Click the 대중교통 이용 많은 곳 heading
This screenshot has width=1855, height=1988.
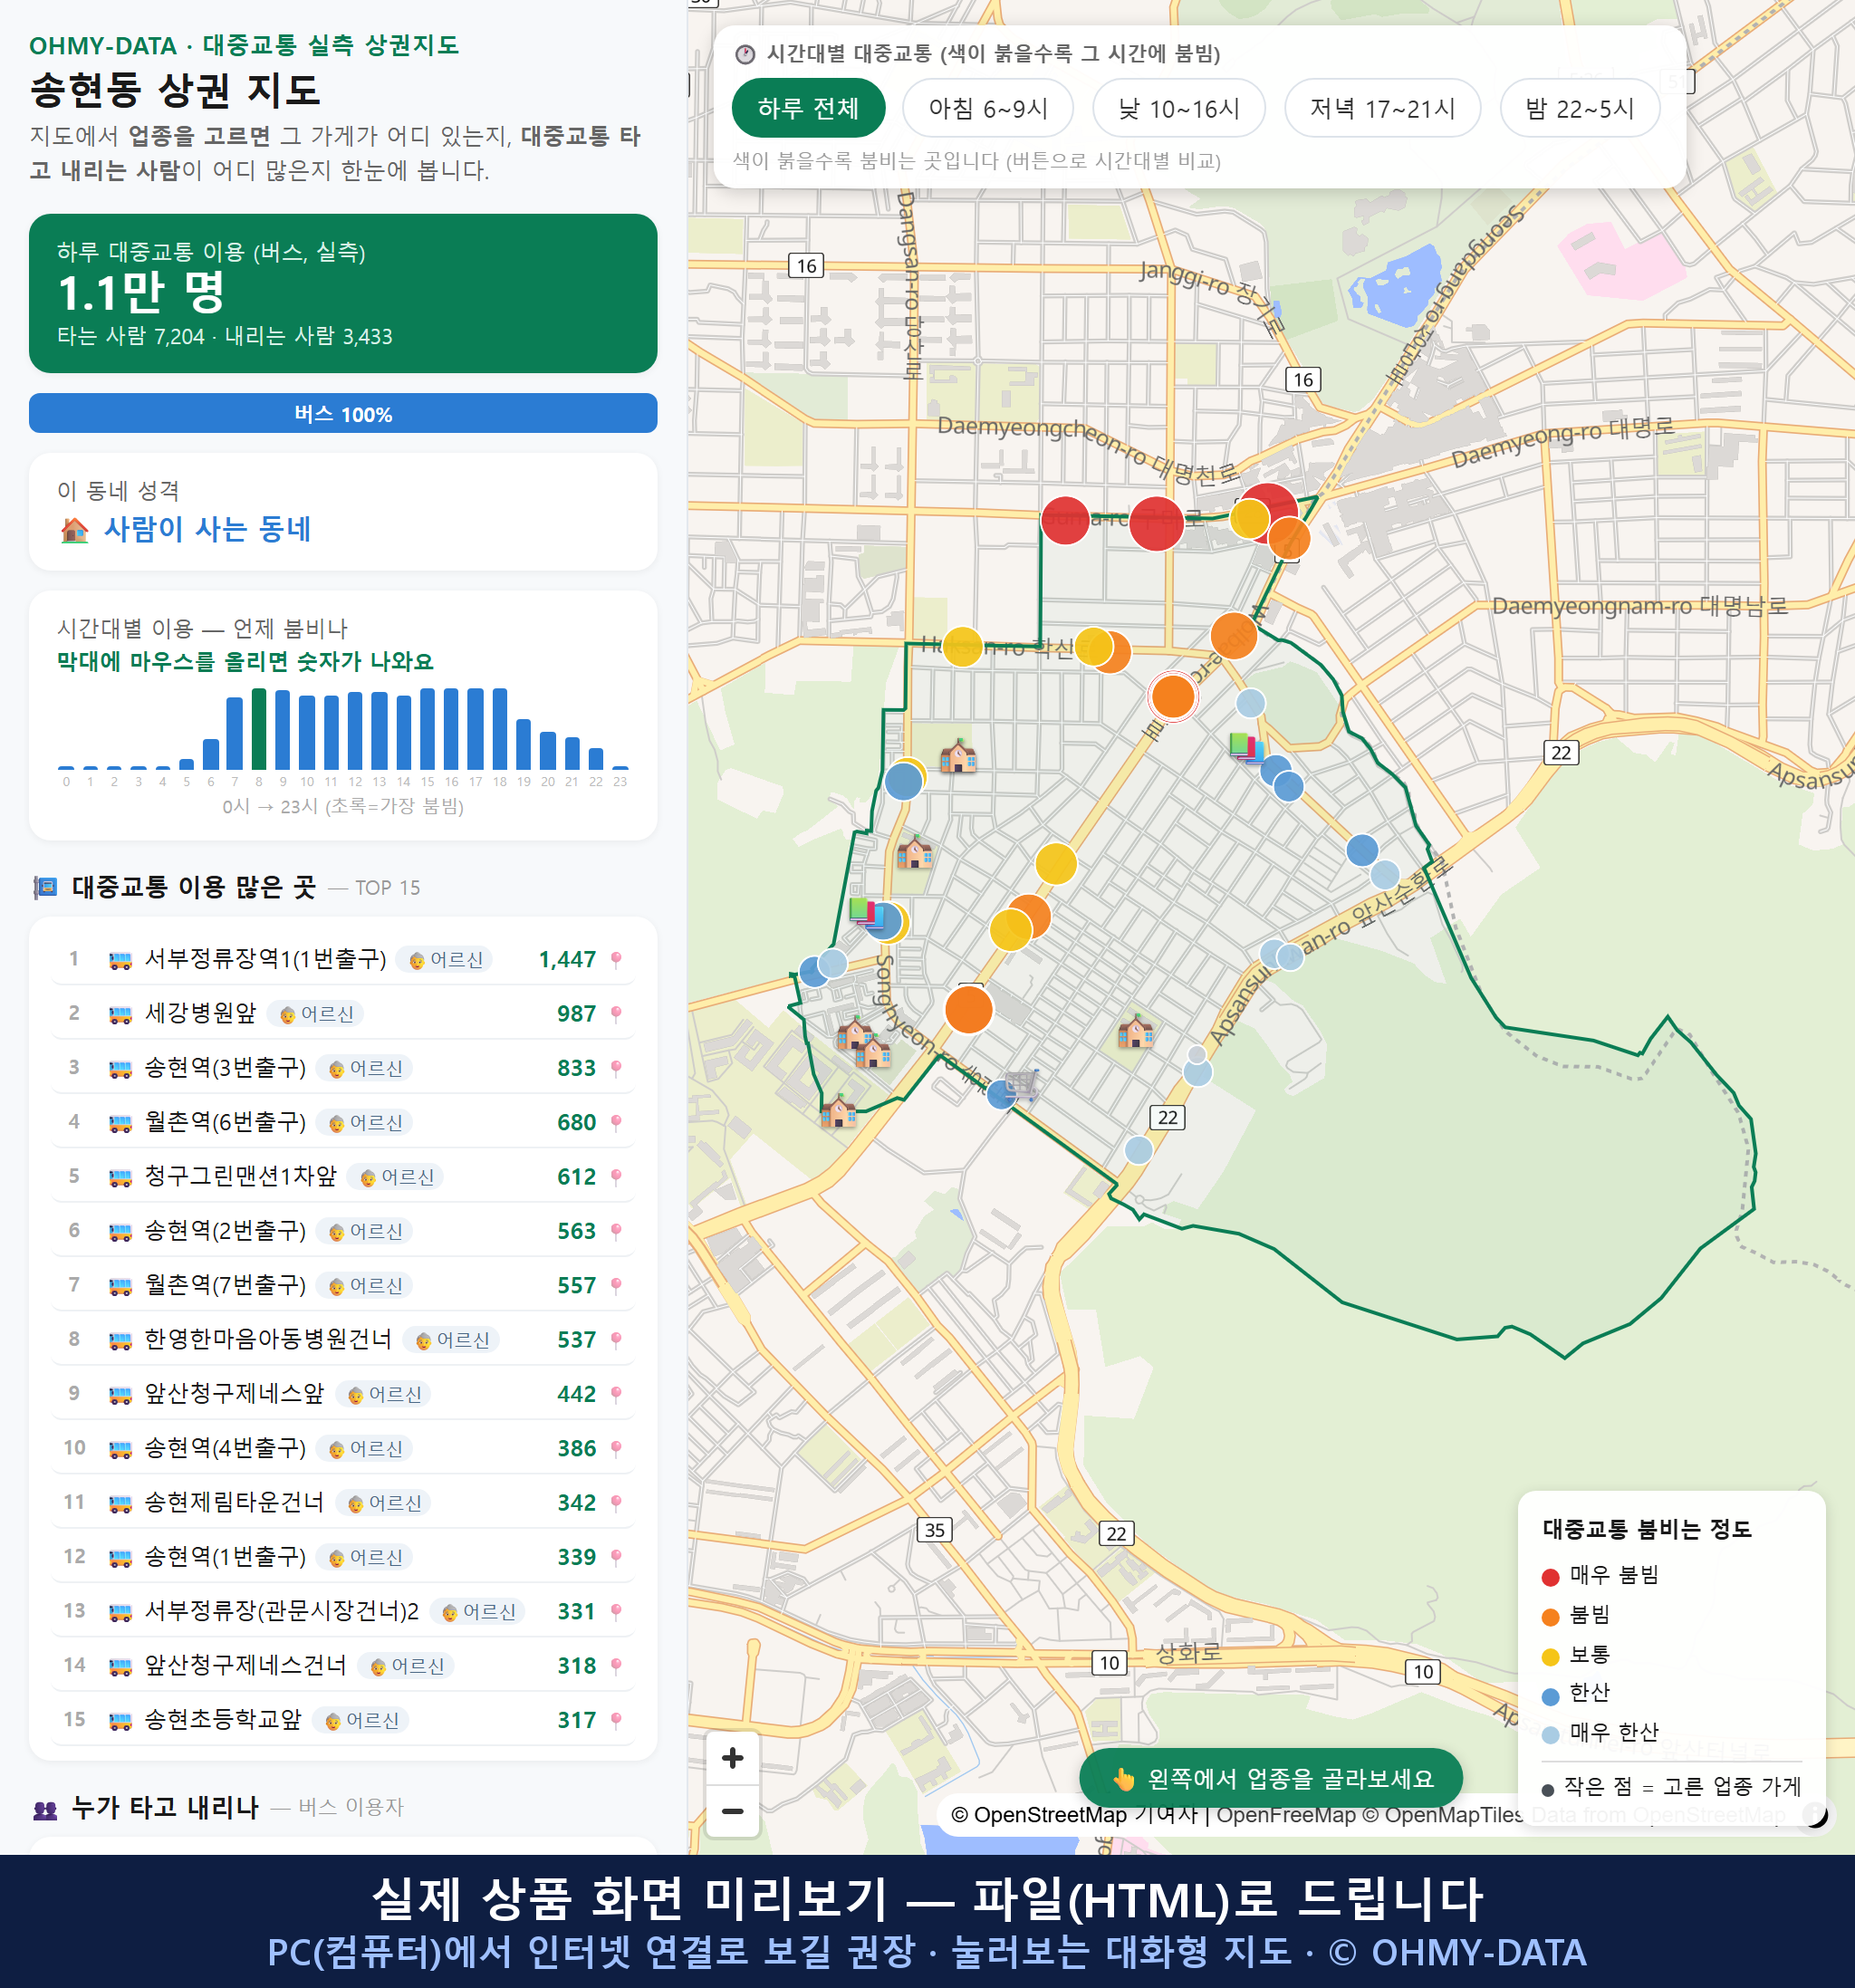(194, 887)
